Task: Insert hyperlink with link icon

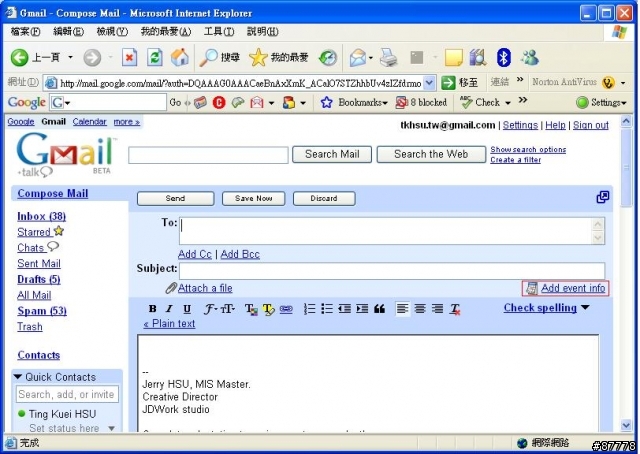Action: (x=286, y=309)
